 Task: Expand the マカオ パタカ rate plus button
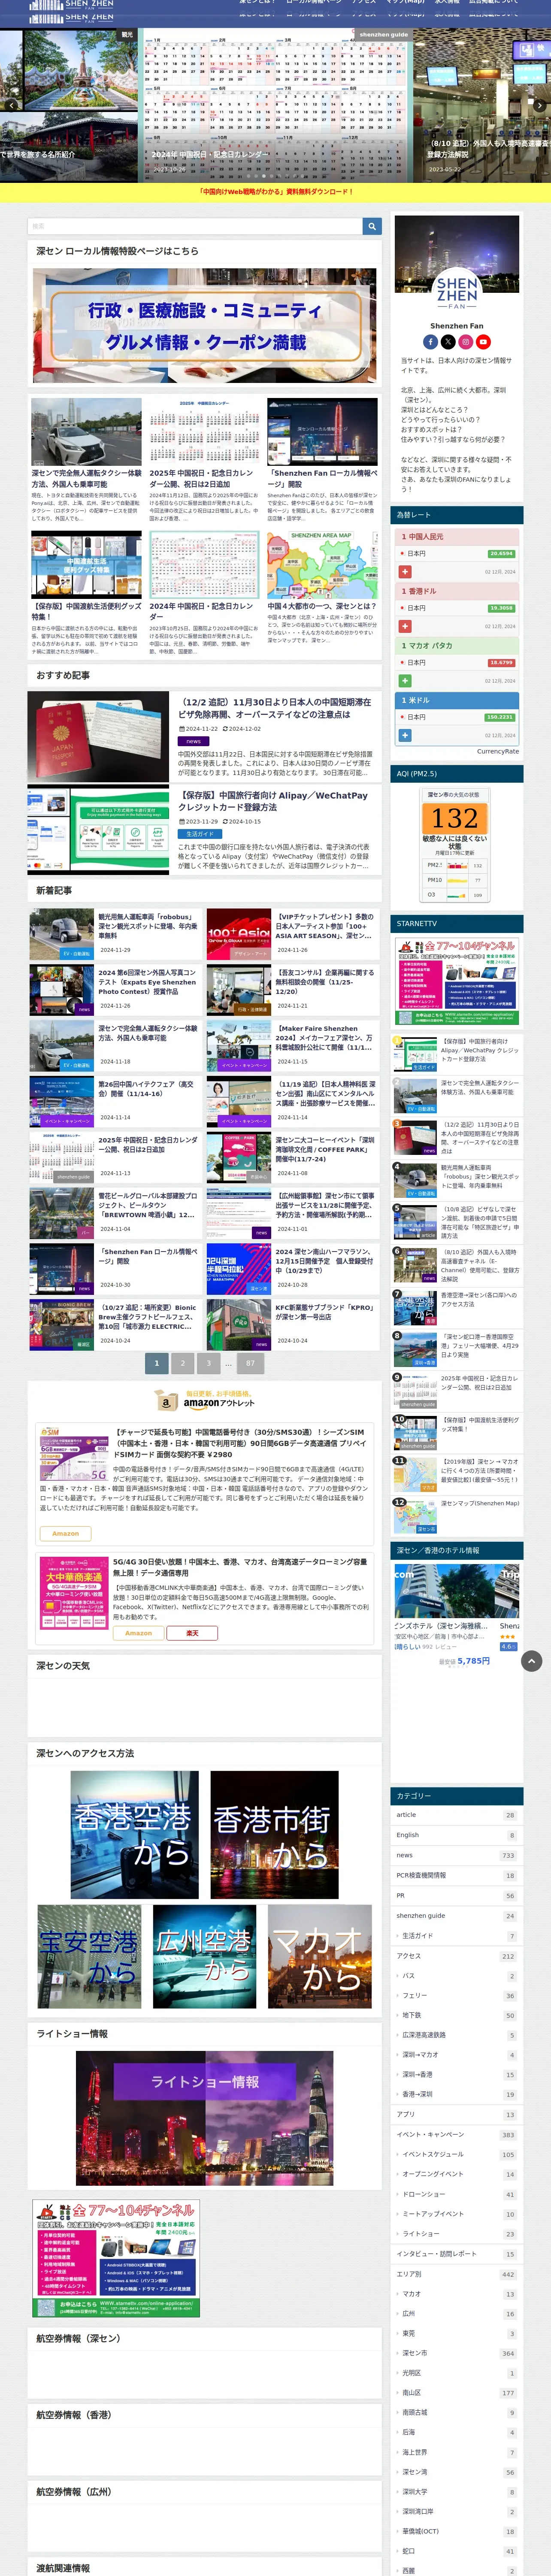405,680
